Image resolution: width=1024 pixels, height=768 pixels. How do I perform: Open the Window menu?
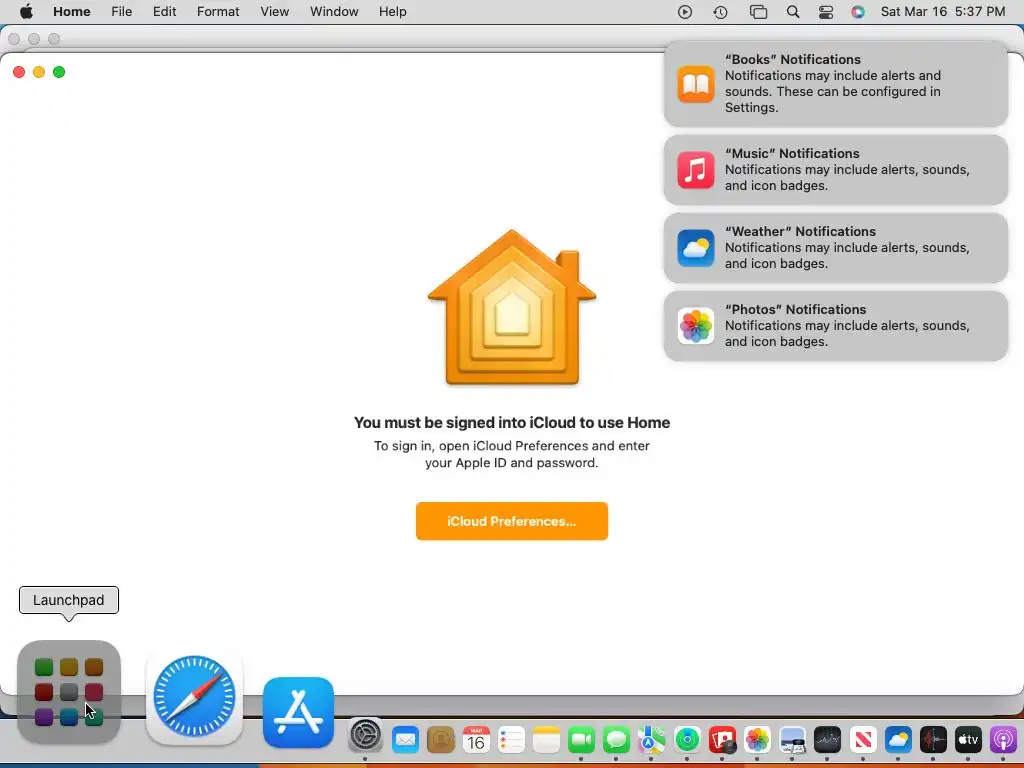(x=334, y=11)
